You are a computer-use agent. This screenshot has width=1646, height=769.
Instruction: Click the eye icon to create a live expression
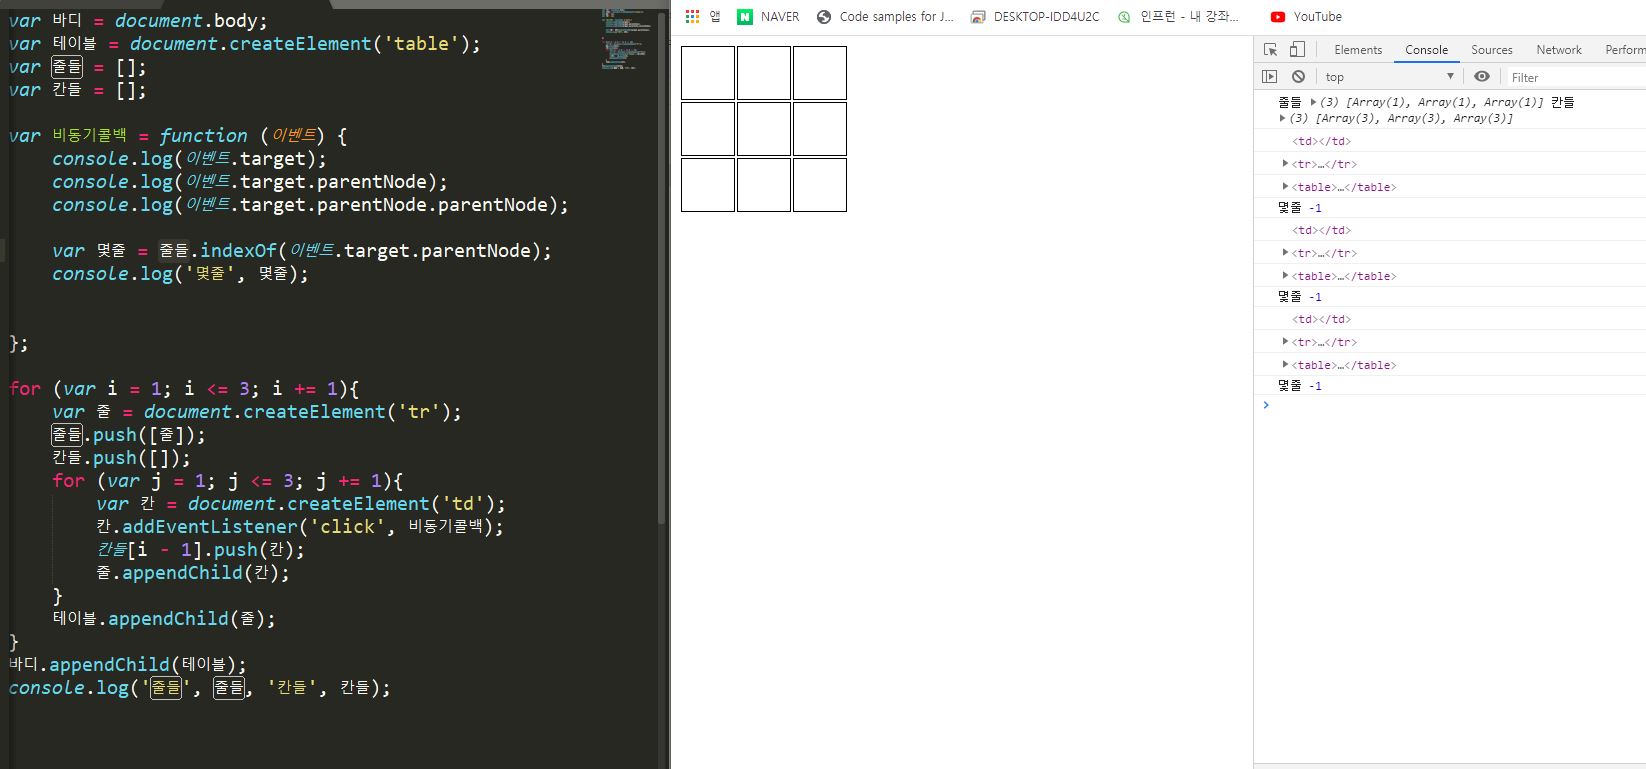pyautogui.click(x=1482, y=77)
